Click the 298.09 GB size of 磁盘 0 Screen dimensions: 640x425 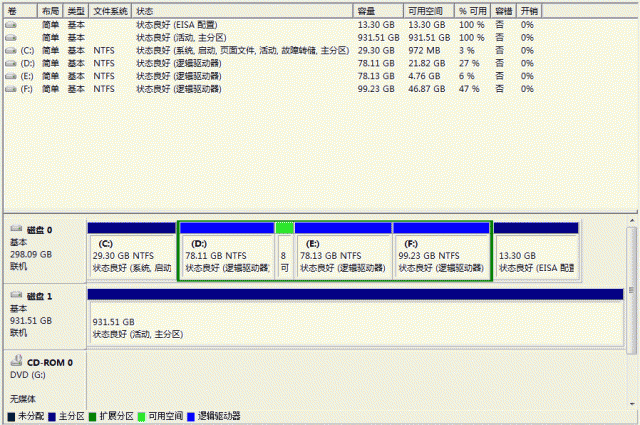click(31, 254)
